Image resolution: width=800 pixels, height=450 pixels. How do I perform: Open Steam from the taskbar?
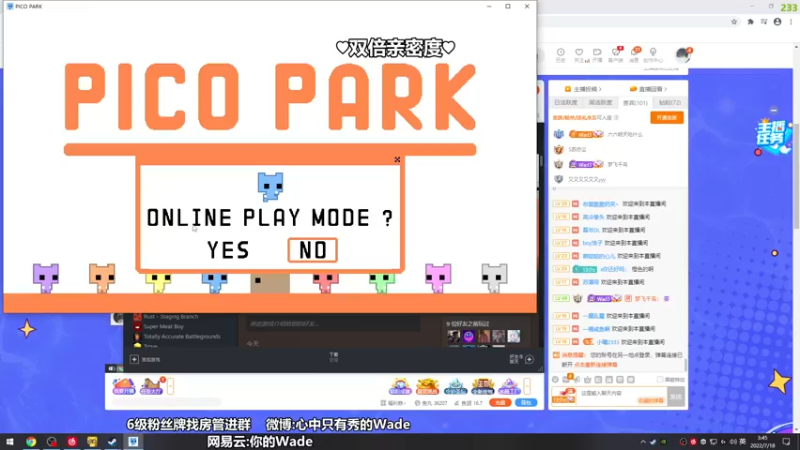pyautogui.click(x=112, y=441)
